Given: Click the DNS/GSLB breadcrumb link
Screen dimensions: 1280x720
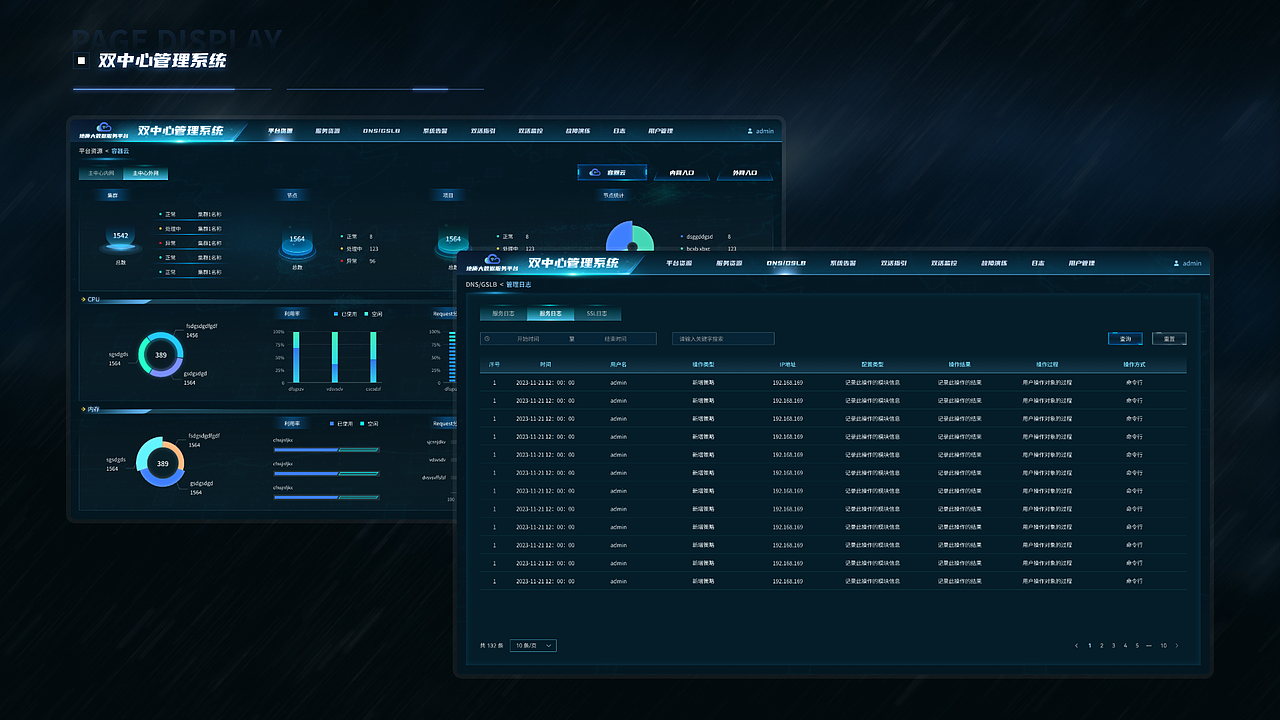Looking at the screenshot, I should (x=480, y=285).
